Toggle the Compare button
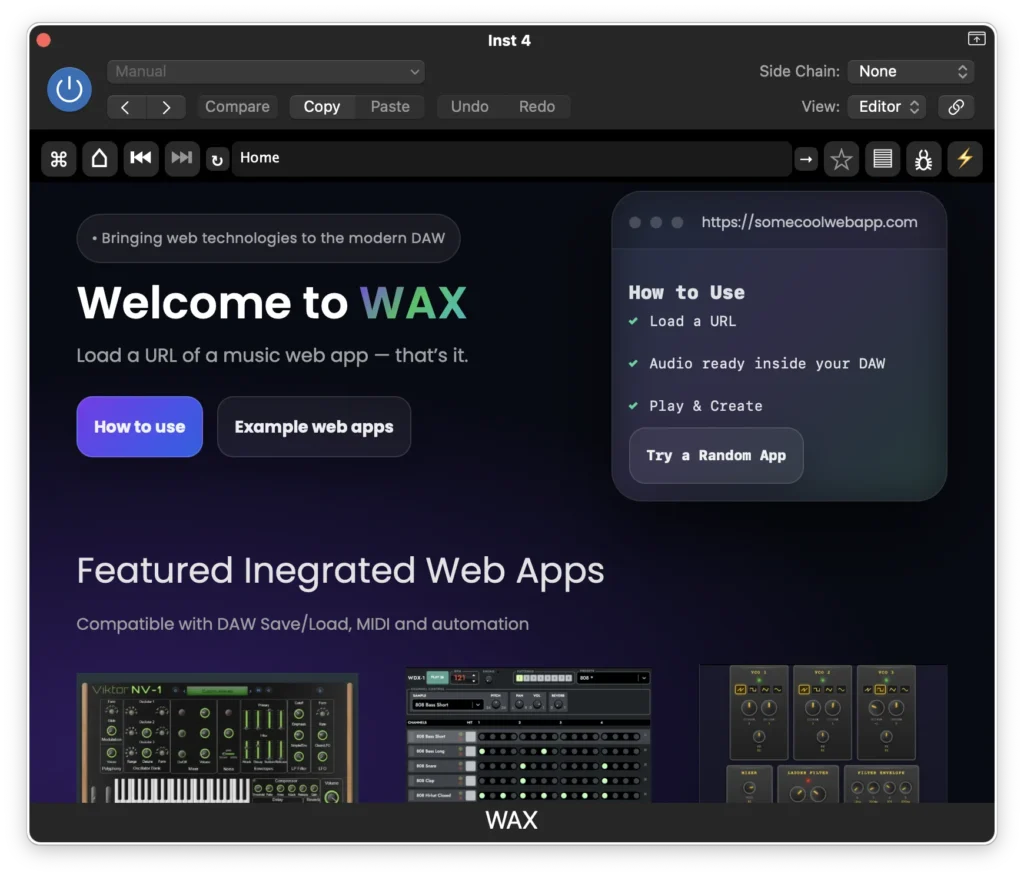1024x877 pixels. point(237,107)
